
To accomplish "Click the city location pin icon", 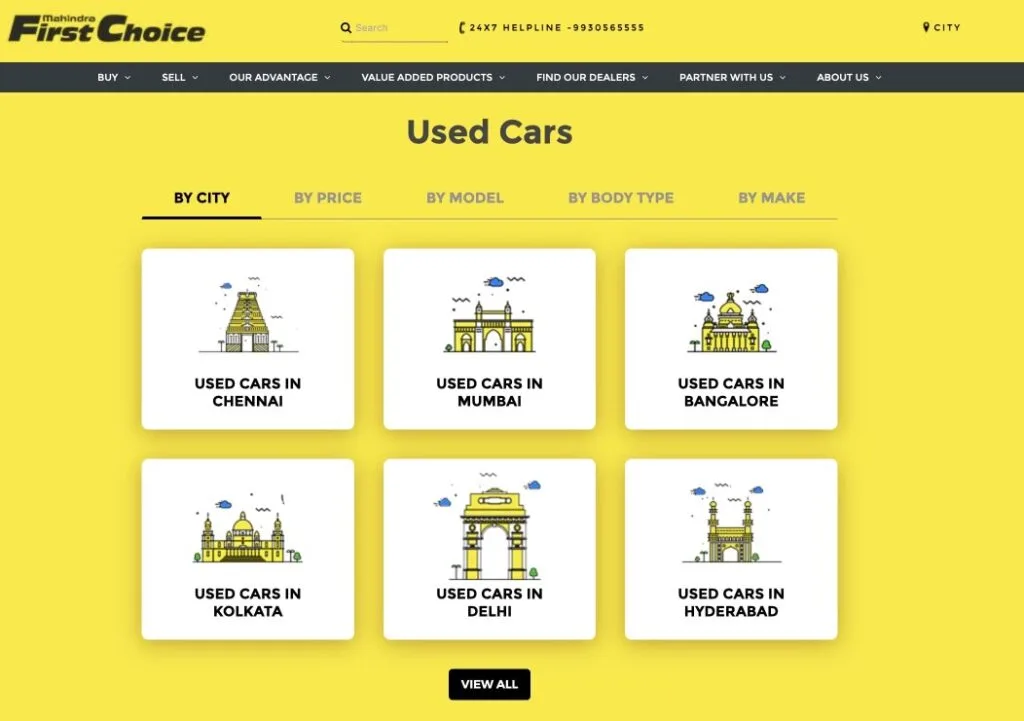I will [x=926, y=27].
